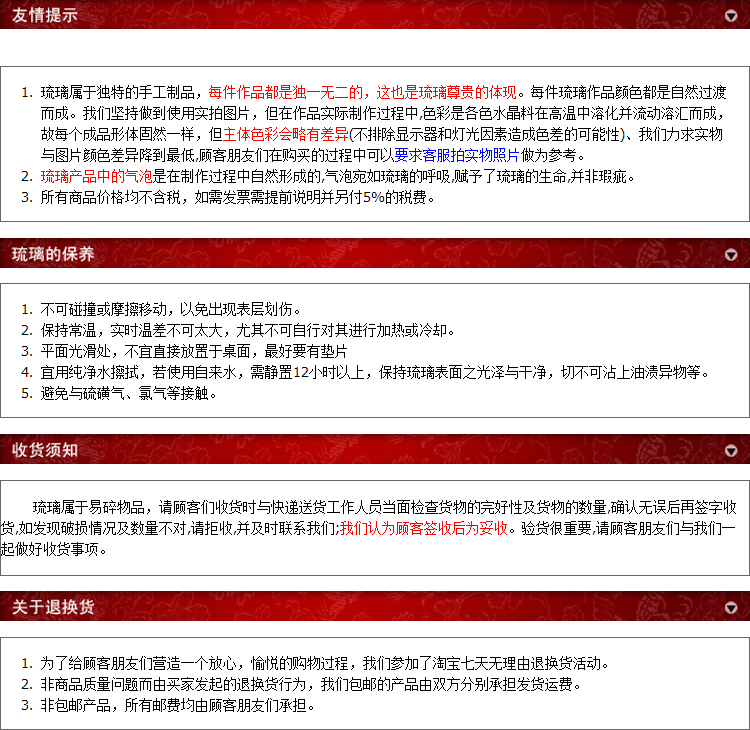Select the 收货须知 header title
Screen dimensions: 750x730
pyautogui.click(x=44, y=450)
